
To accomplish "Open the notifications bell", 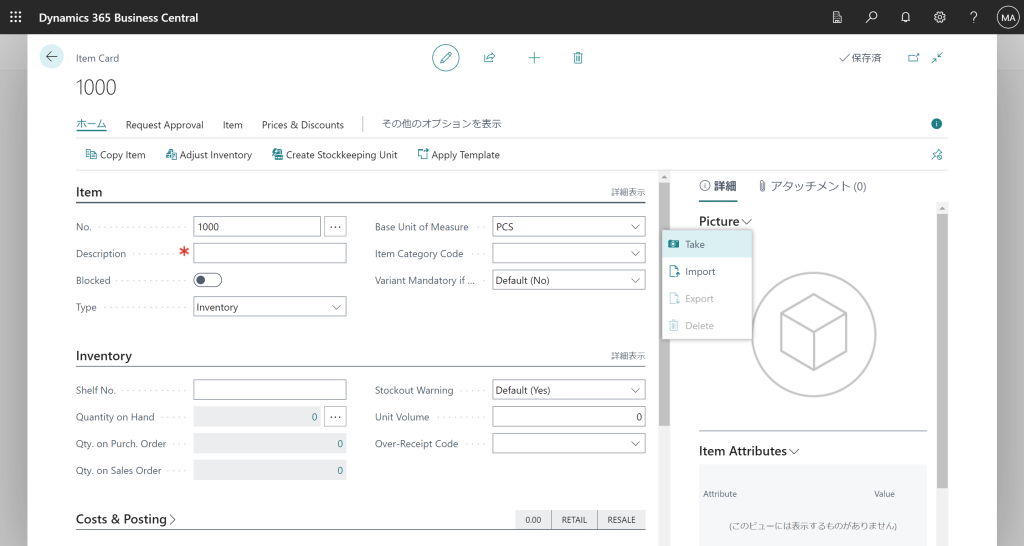I will (x=905, y=18).
